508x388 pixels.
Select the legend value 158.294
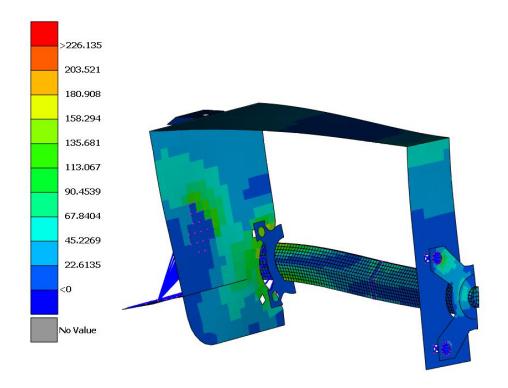82,118
